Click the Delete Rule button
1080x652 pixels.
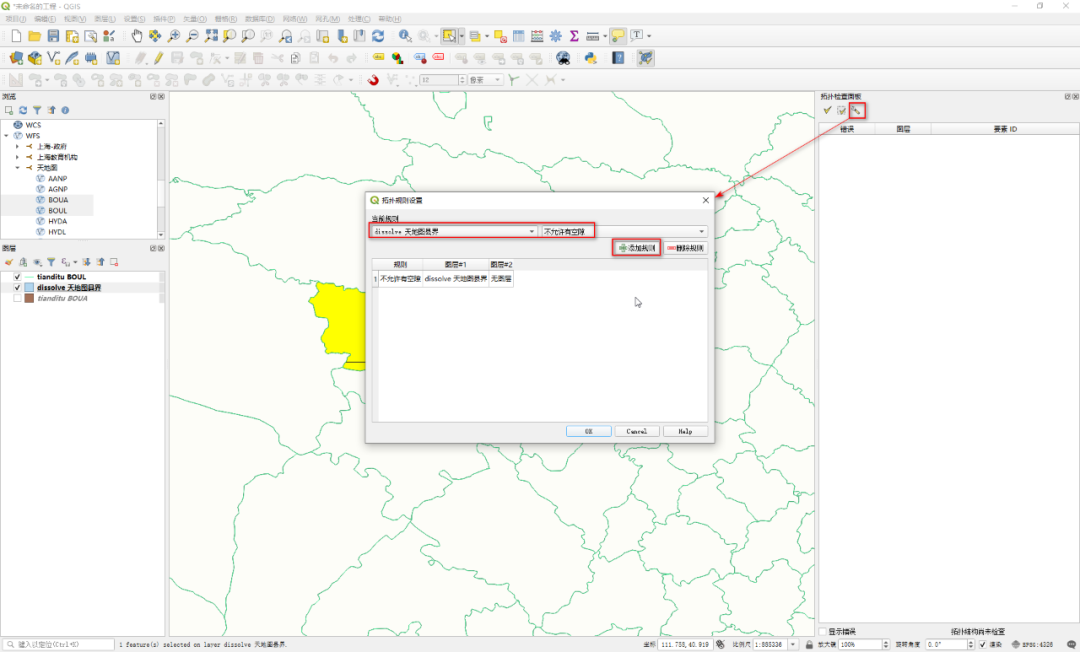[x=685, y=248]
